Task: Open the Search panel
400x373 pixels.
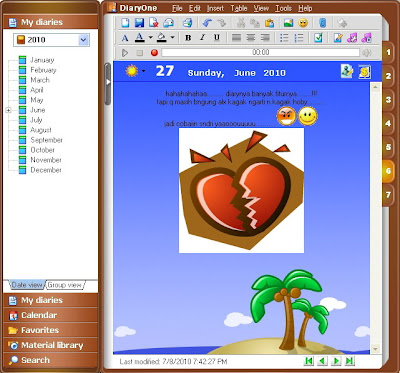Action: (x=50, y=360)
